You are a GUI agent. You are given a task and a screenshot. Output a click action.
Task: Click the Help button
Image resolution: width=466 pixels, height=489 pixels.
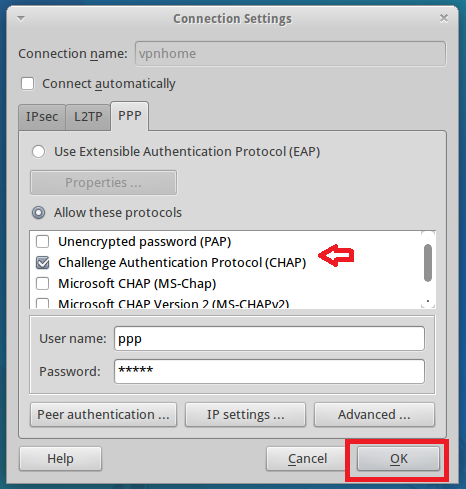(60, 459)
